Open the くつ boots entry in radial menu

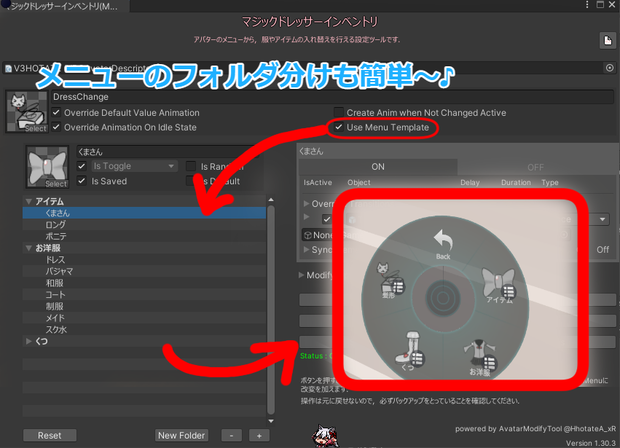[410, 352]
